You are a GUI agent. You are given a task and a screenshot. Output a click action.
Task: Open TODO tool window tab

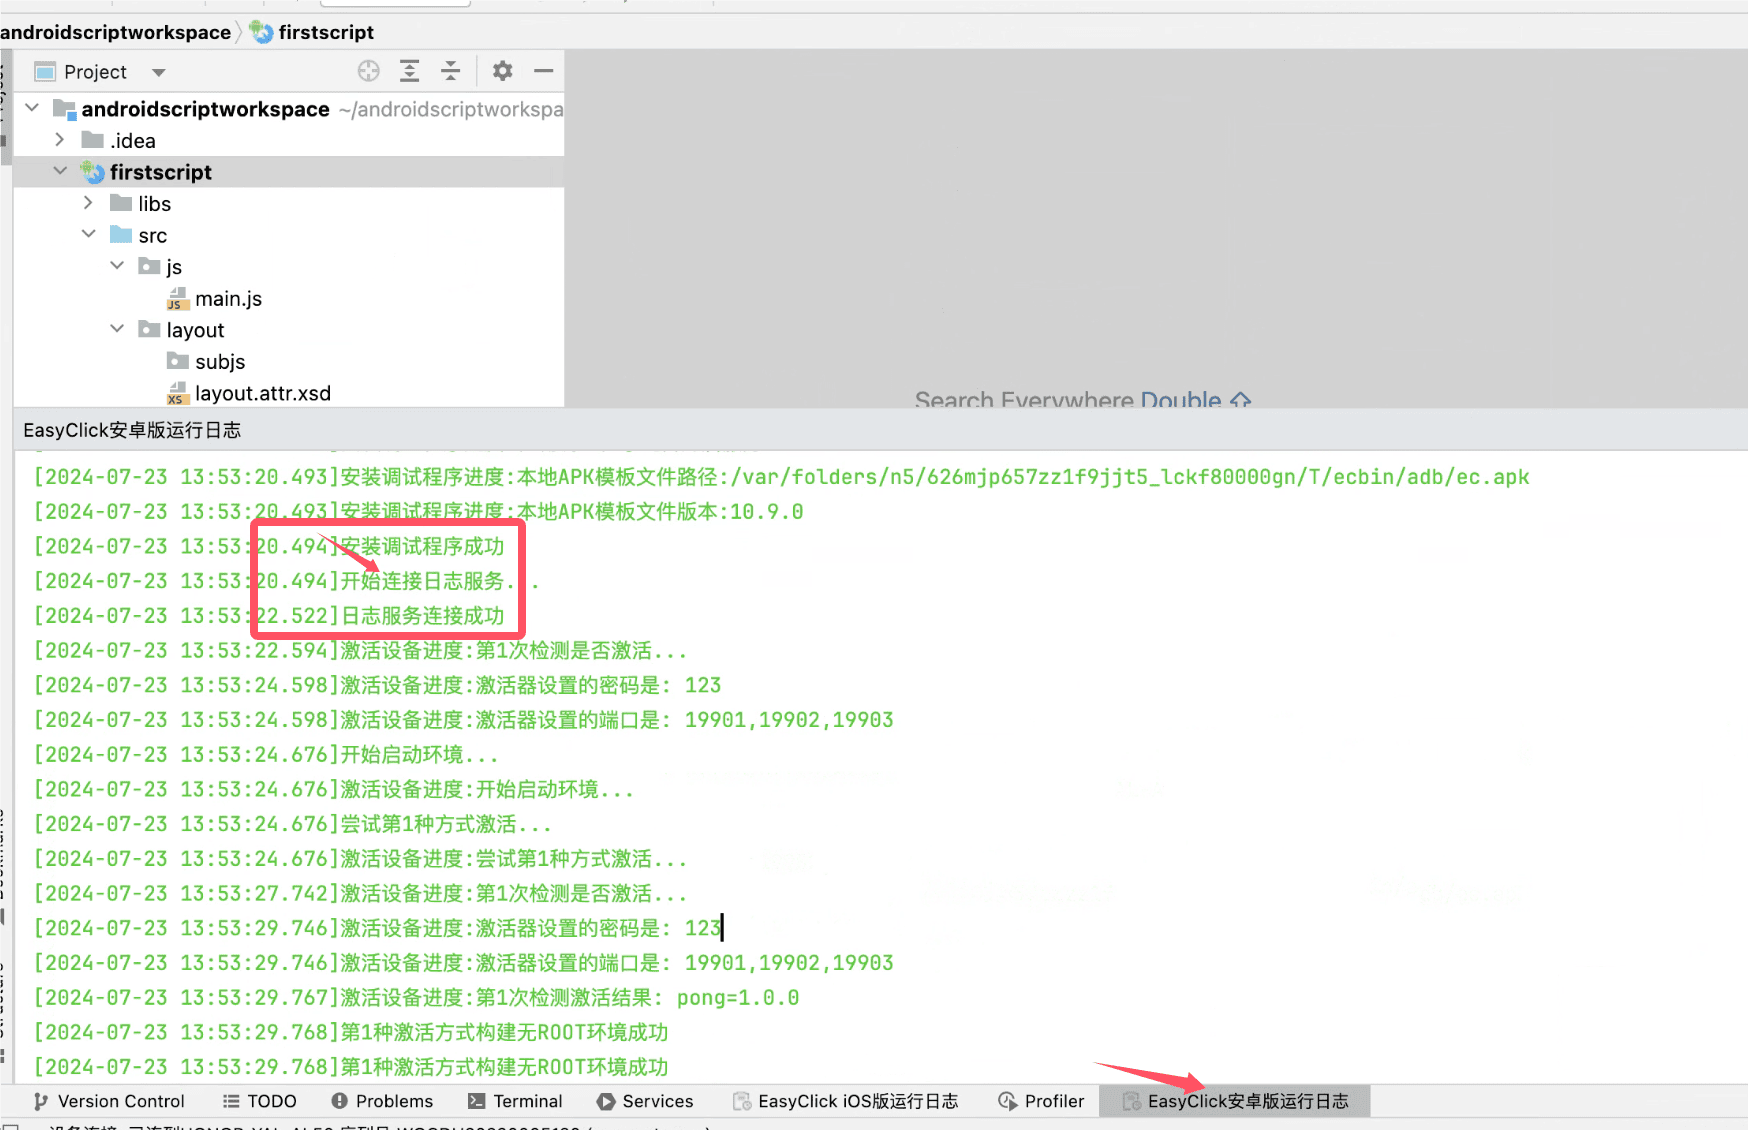pos(259,1101)
